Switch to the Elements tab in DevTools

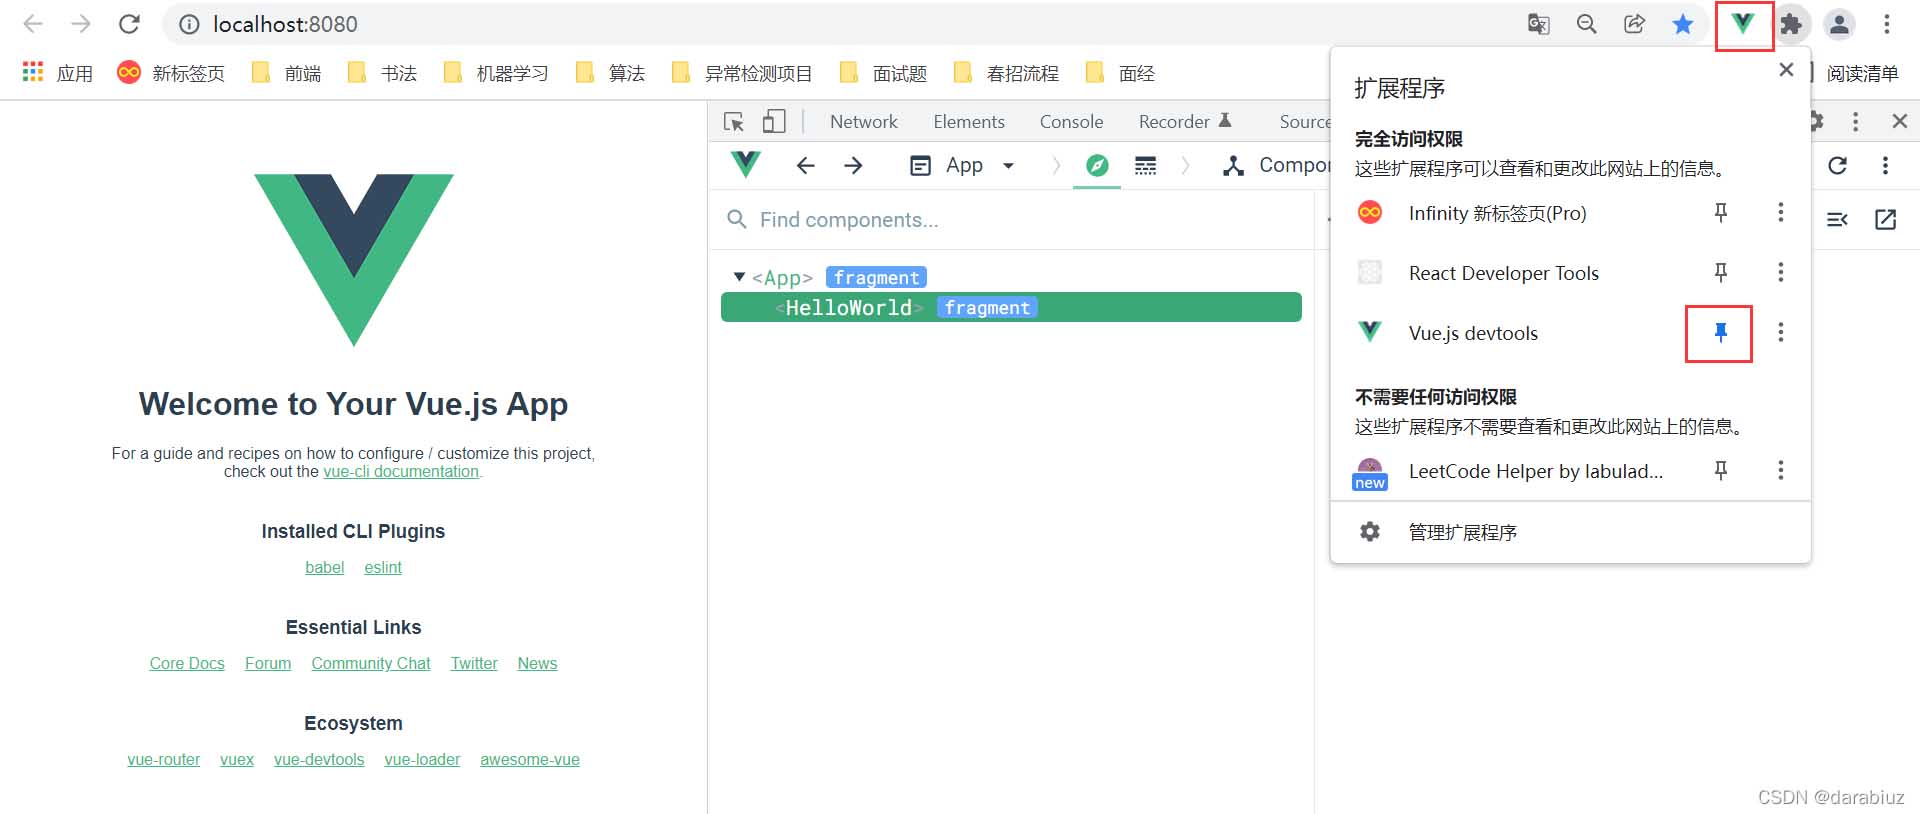969,122
